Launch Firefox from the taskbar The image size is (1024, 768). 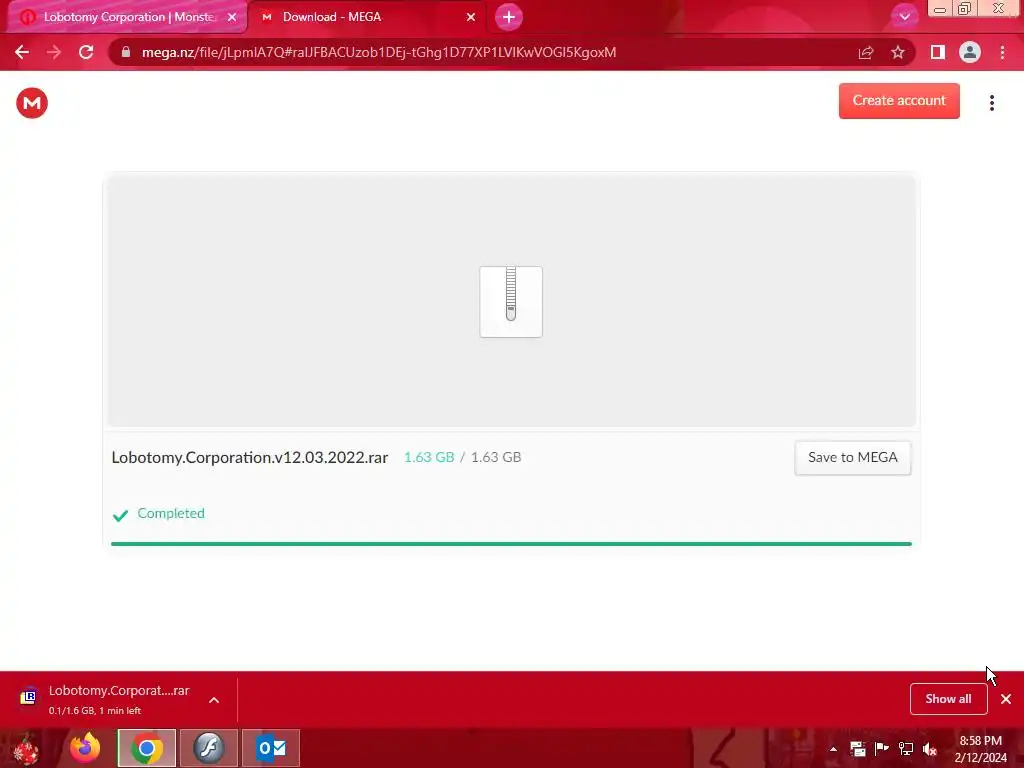[86, 748]
